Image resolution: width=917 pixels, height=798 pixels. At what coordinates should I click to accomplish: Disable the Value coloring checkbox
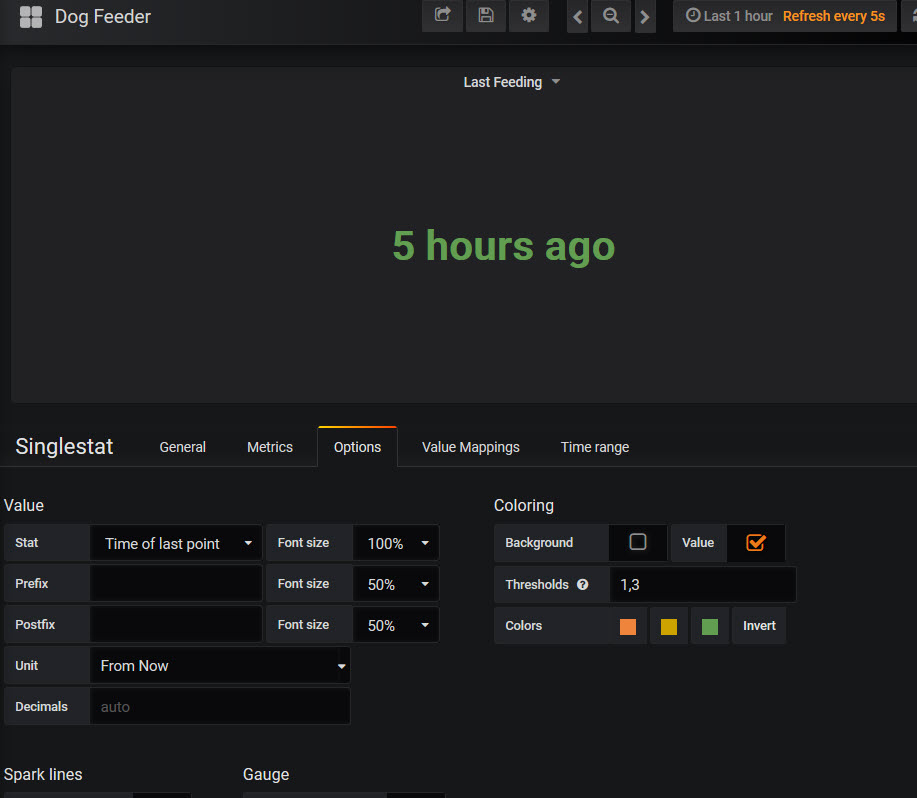(x=757, y=542)
